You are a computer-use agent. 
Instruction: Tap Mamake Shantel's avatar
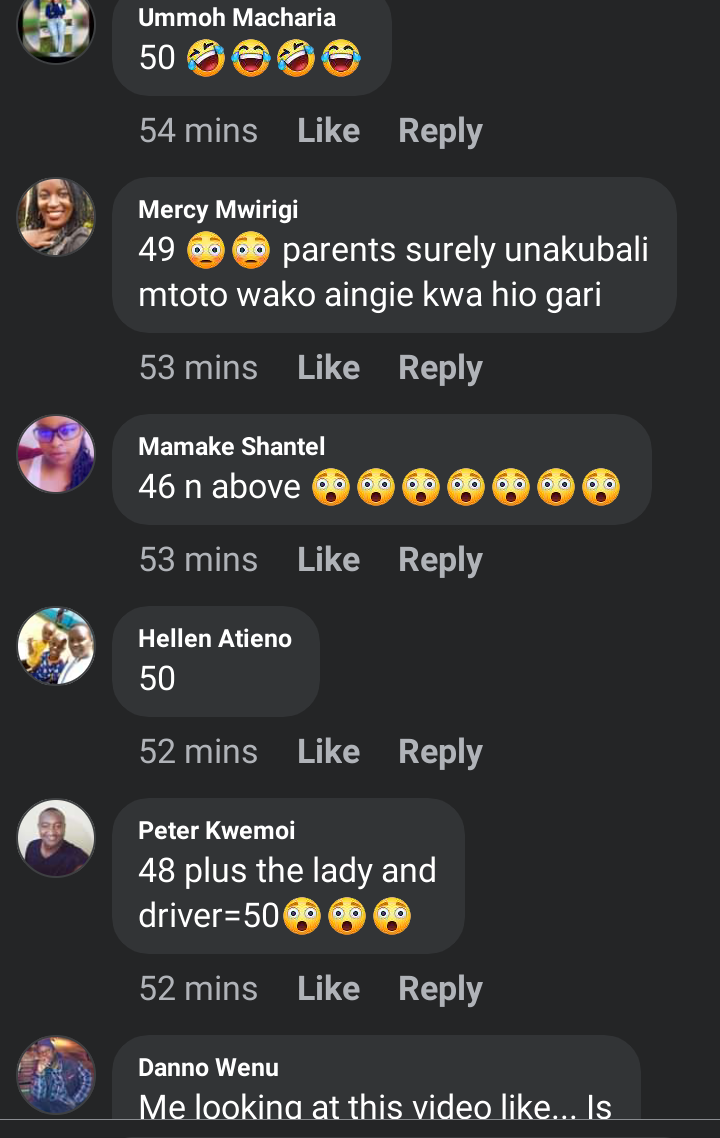click(56, 454)
